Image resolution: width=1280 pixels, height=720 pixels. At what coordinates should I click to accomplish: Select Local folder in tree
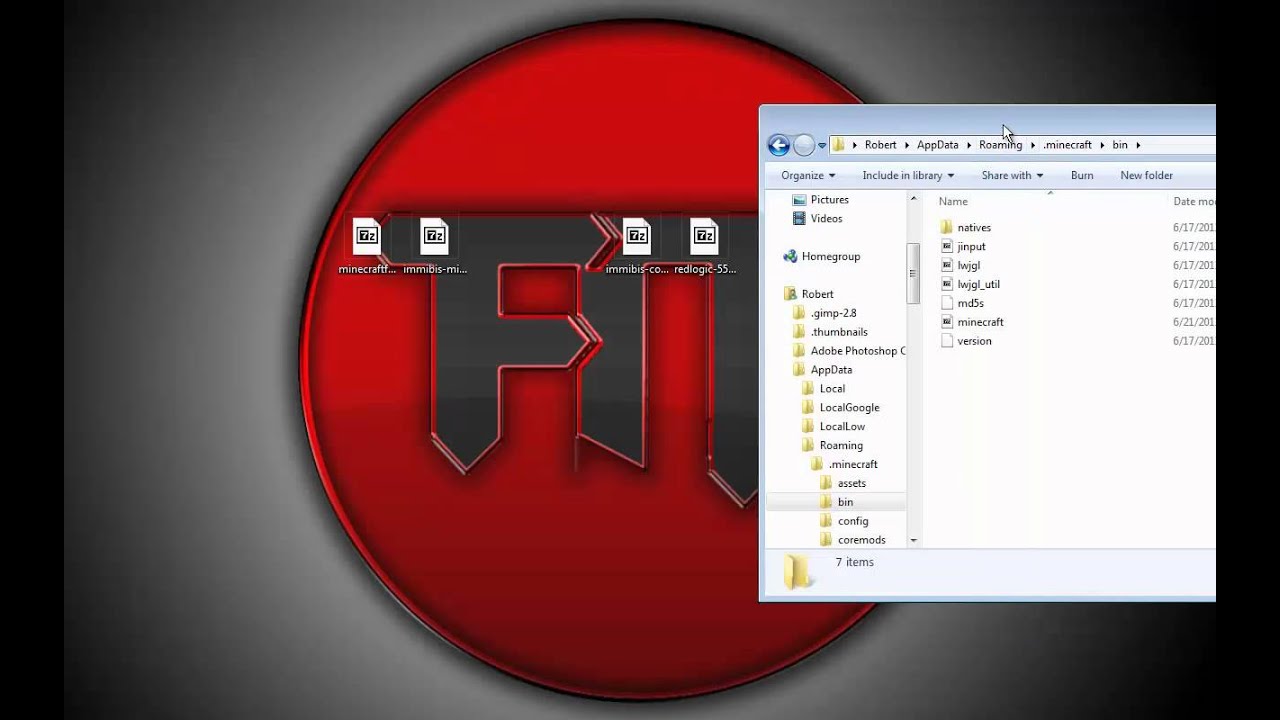(823, 389)
